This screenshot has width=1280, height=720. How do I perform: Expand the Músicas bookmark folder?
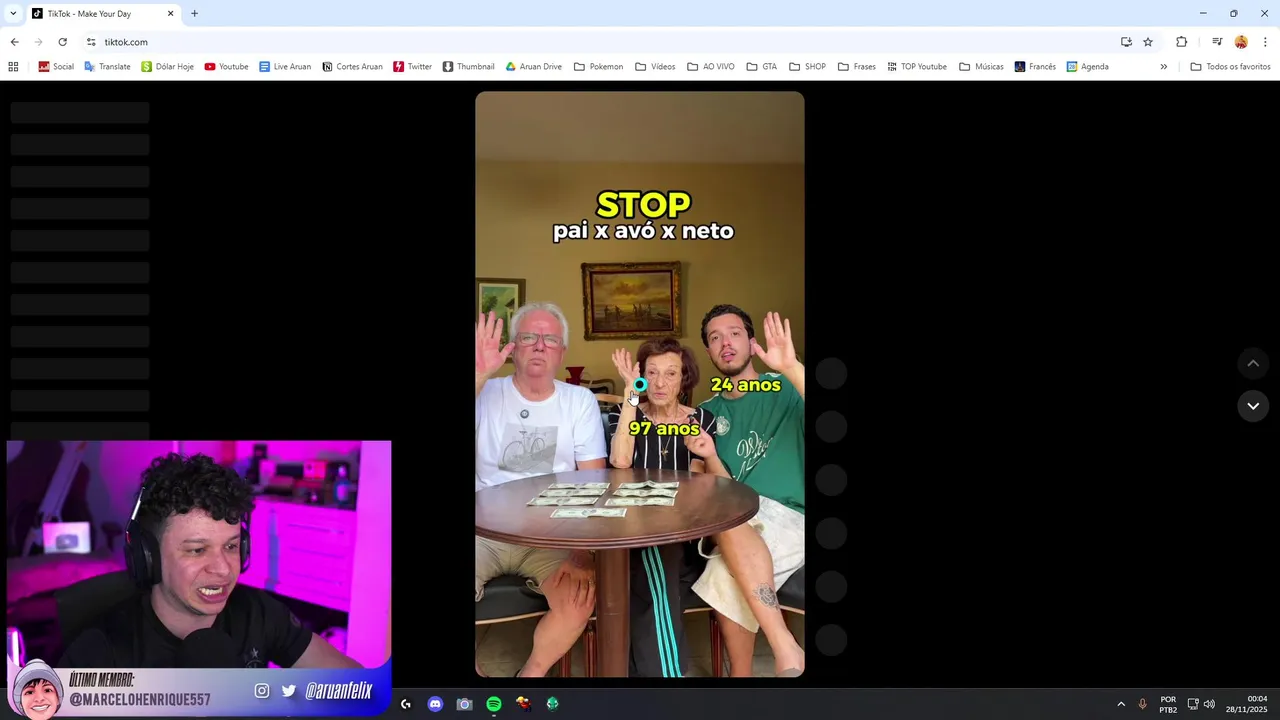(981, 67)
